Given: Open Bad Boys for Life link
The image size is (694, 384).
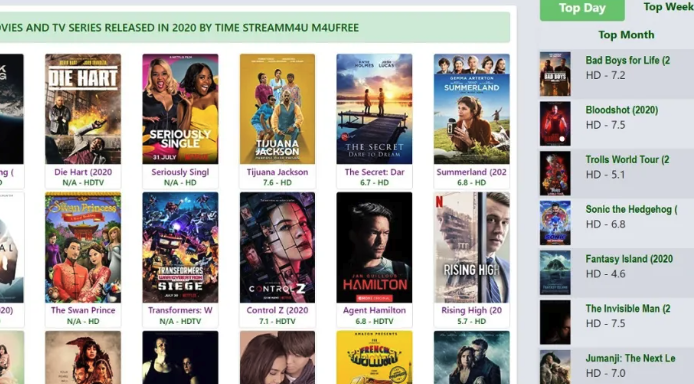Looking at the screenshot, I should [x=628, y=60].
